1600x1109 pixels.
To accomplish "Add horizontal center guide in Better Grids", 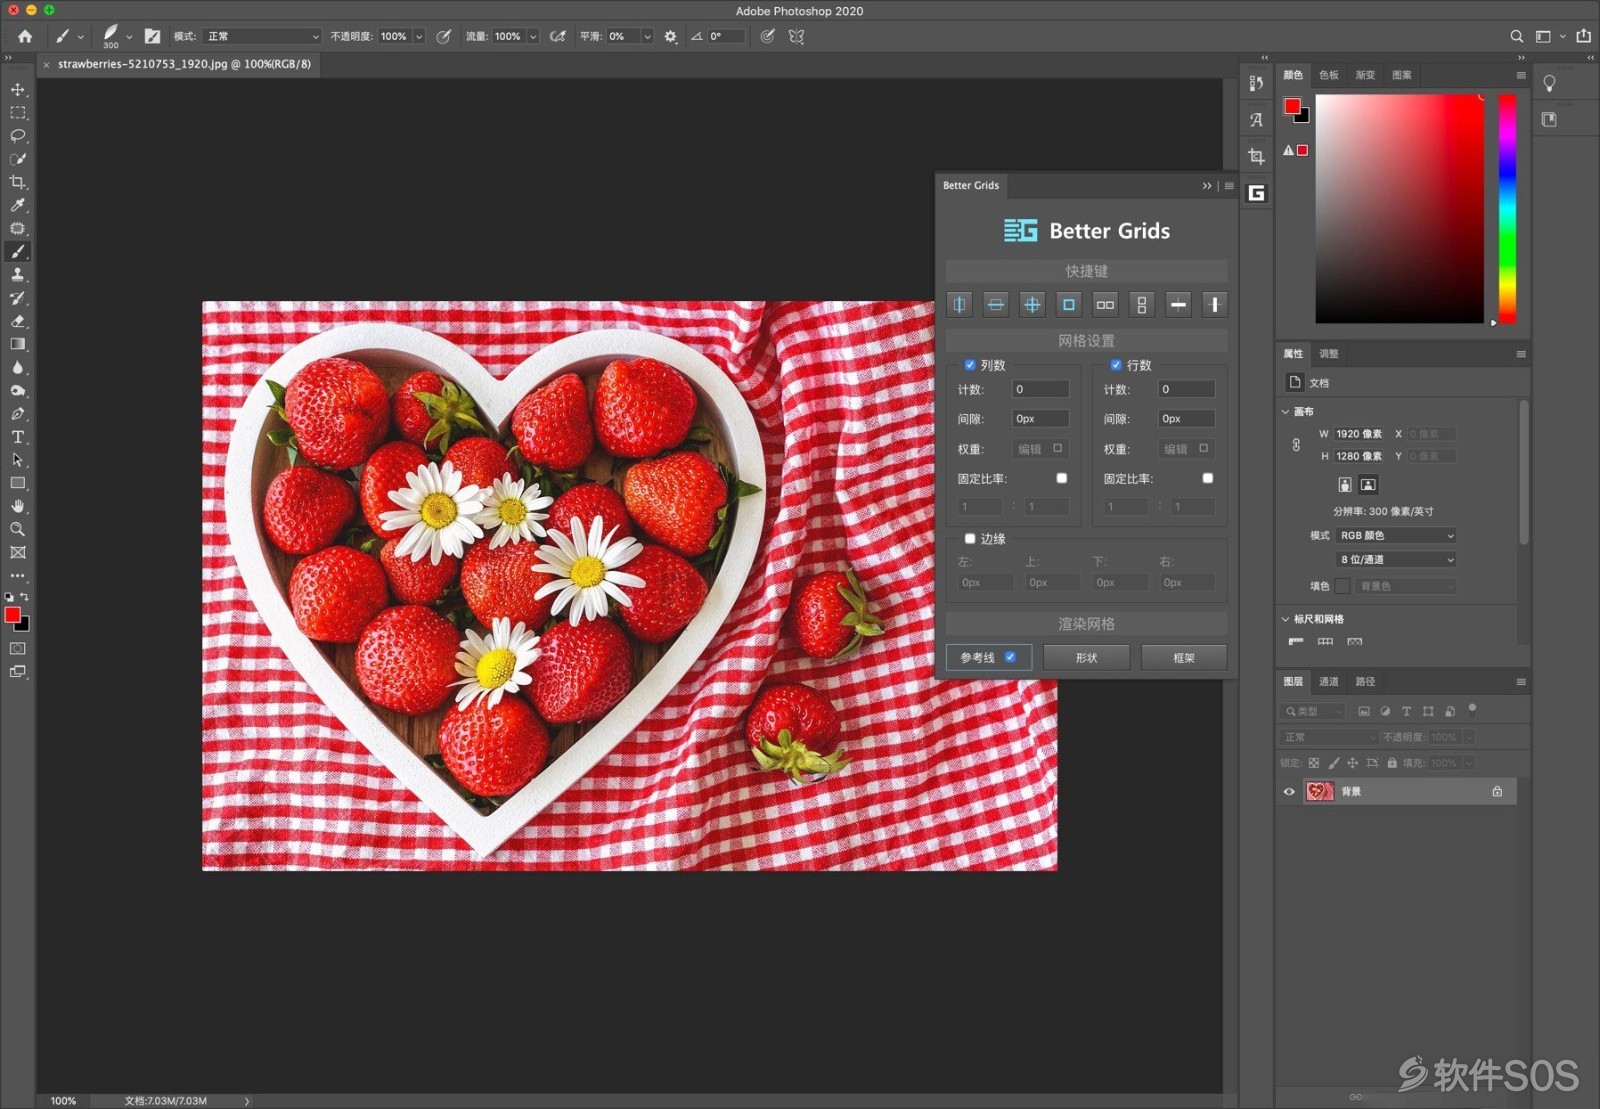I will coord(996,304).
